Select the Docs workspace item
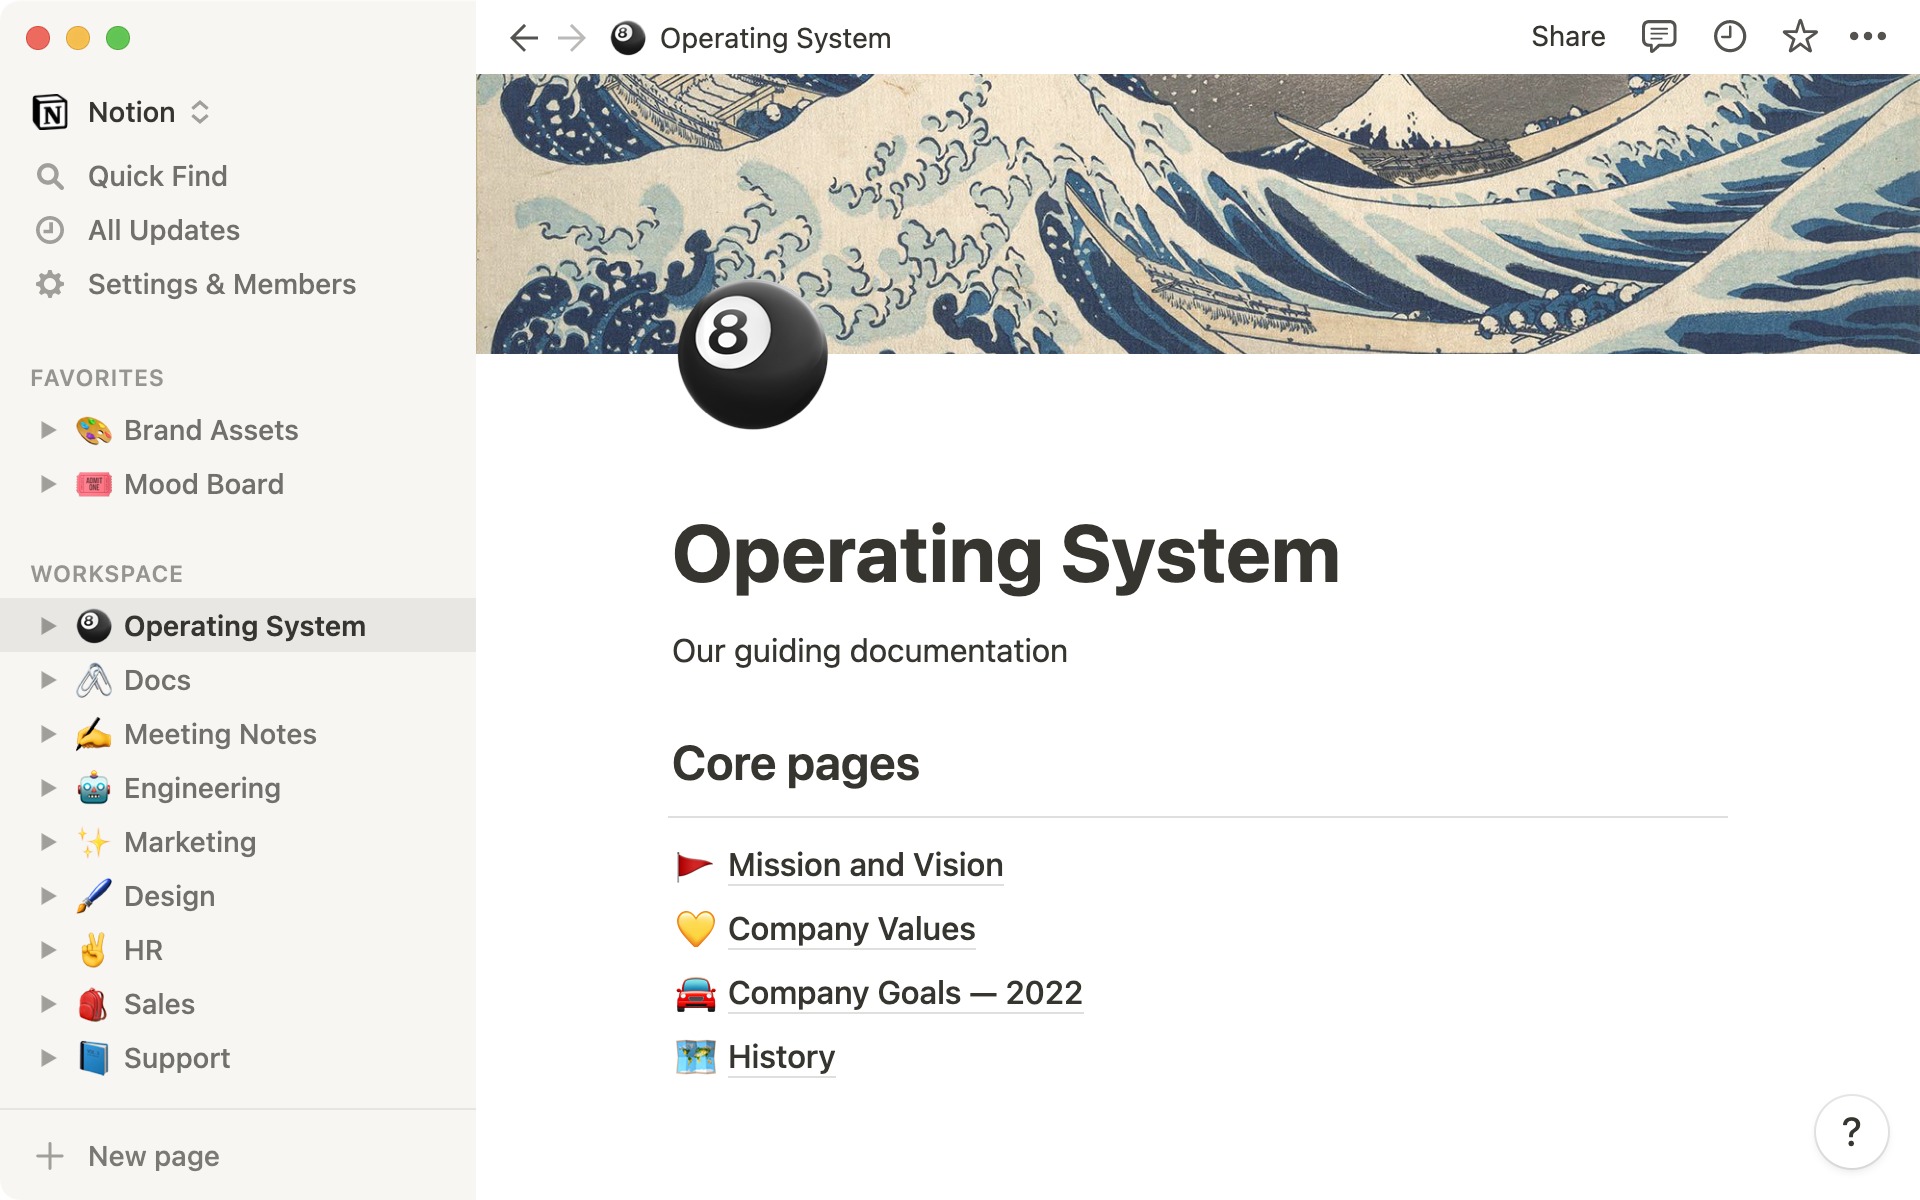 [x=155, y=680]
